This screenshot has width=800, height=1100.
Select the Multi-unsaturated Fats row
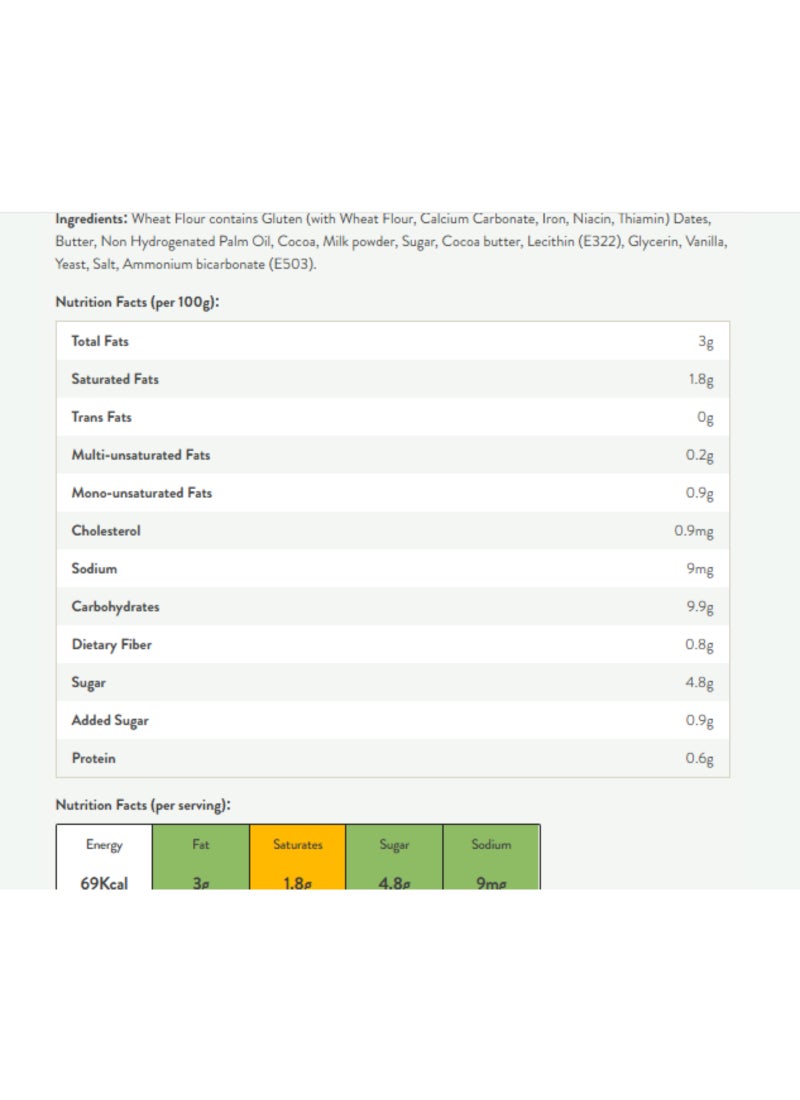point(393,455)
